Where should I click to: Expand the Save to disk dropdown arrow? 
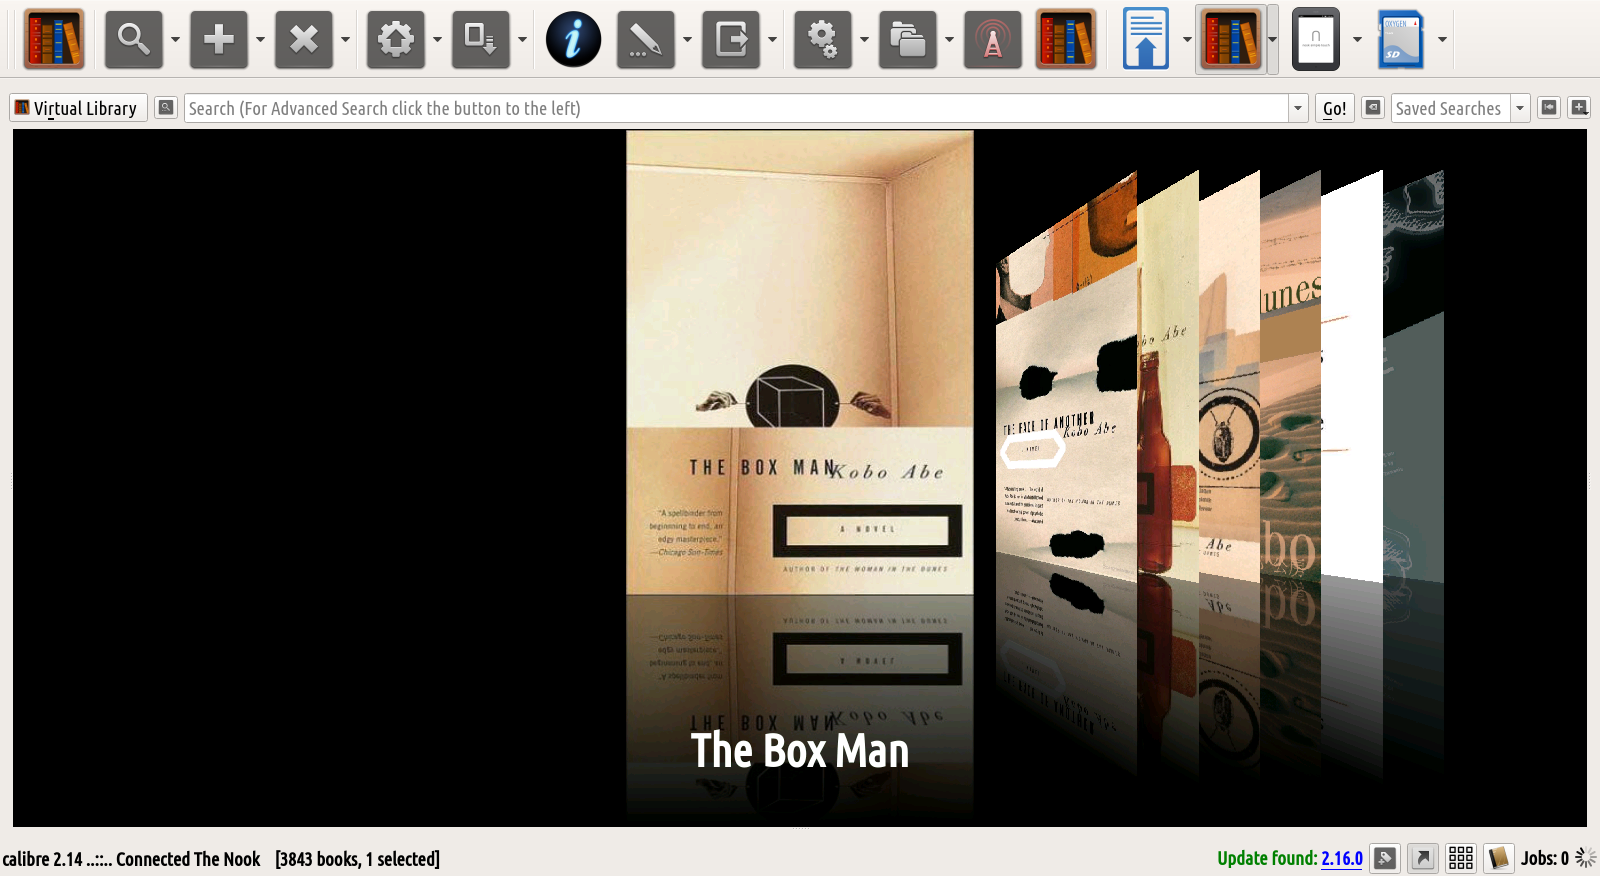tap(772, 40)
